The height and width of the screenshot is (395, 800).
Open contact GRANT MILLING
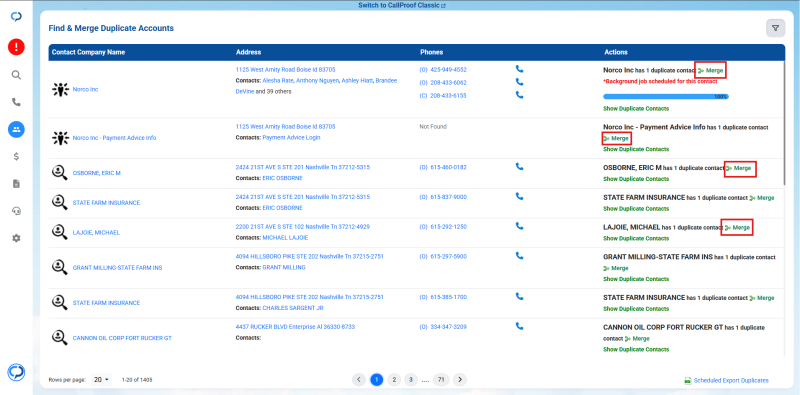click(x=284, y=267)
